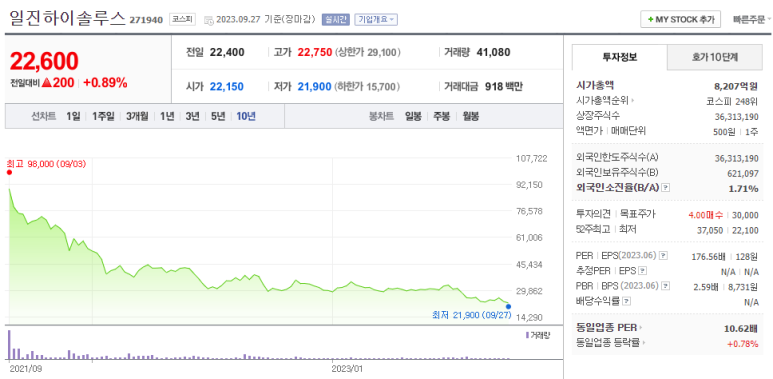Click the stock name 일진하이솔루스
The image size is (773, 379).
tap(68, 18)
